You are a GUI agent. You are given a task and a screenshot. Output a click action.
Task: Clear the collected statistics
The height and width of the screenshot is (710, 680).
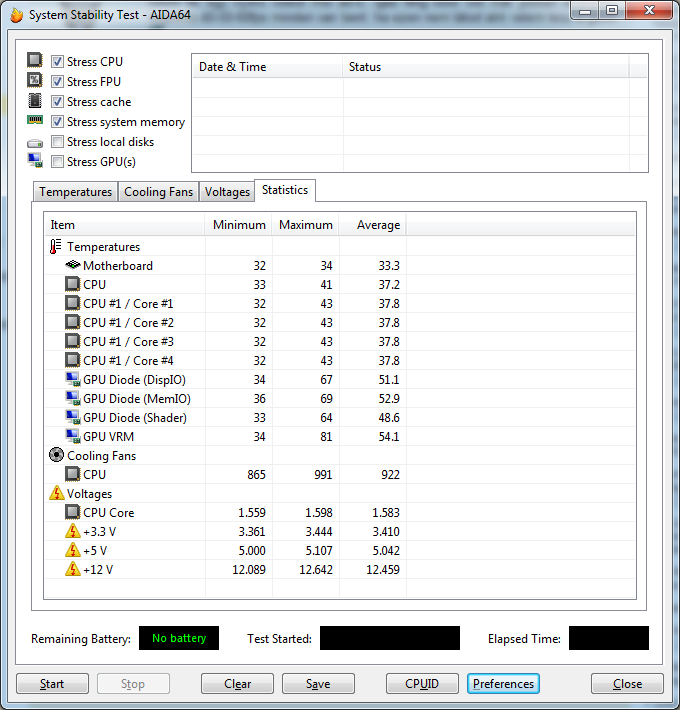pyautogui.click(x=237, y=683)
